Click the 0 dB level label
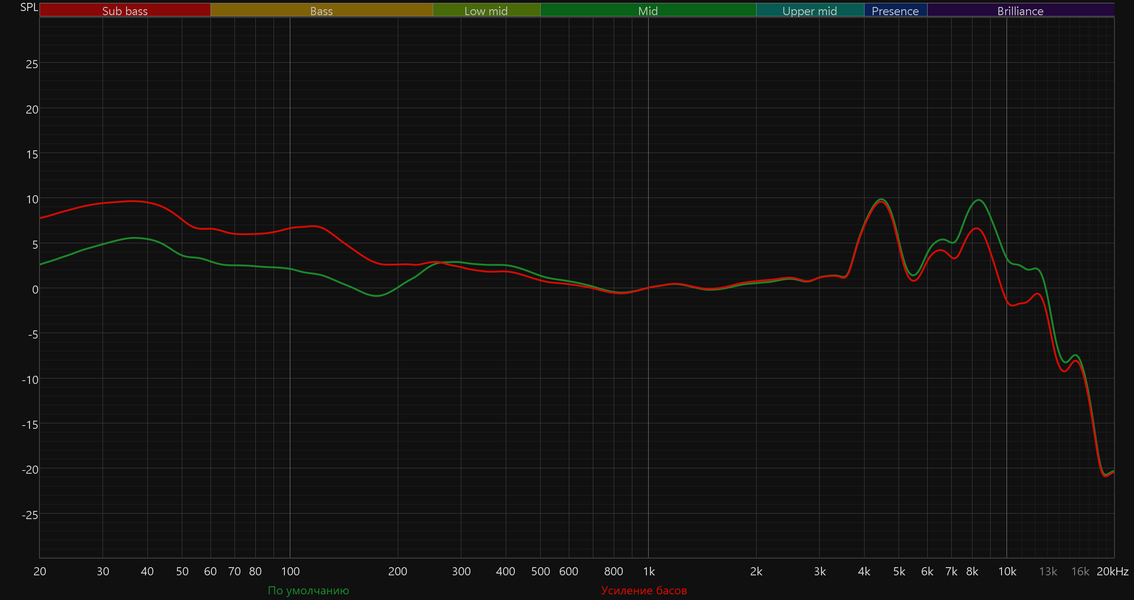 35,289
